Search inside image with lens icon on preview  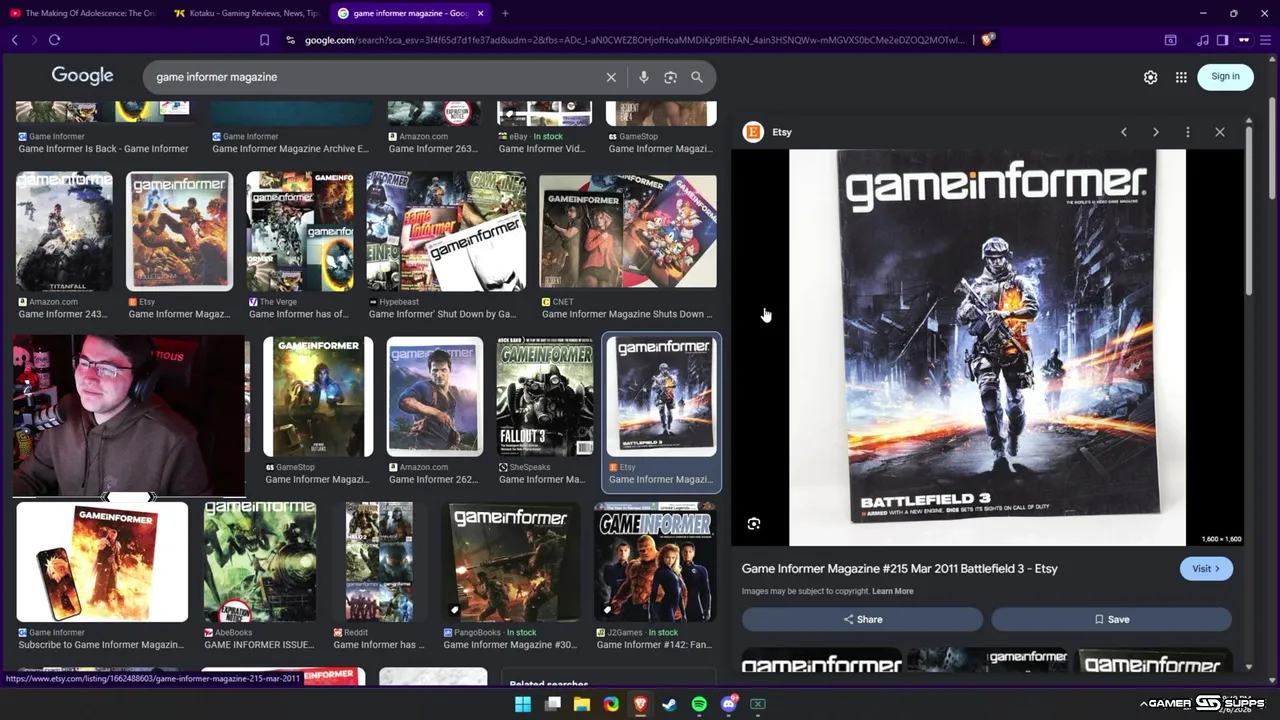tap(754, 523)
